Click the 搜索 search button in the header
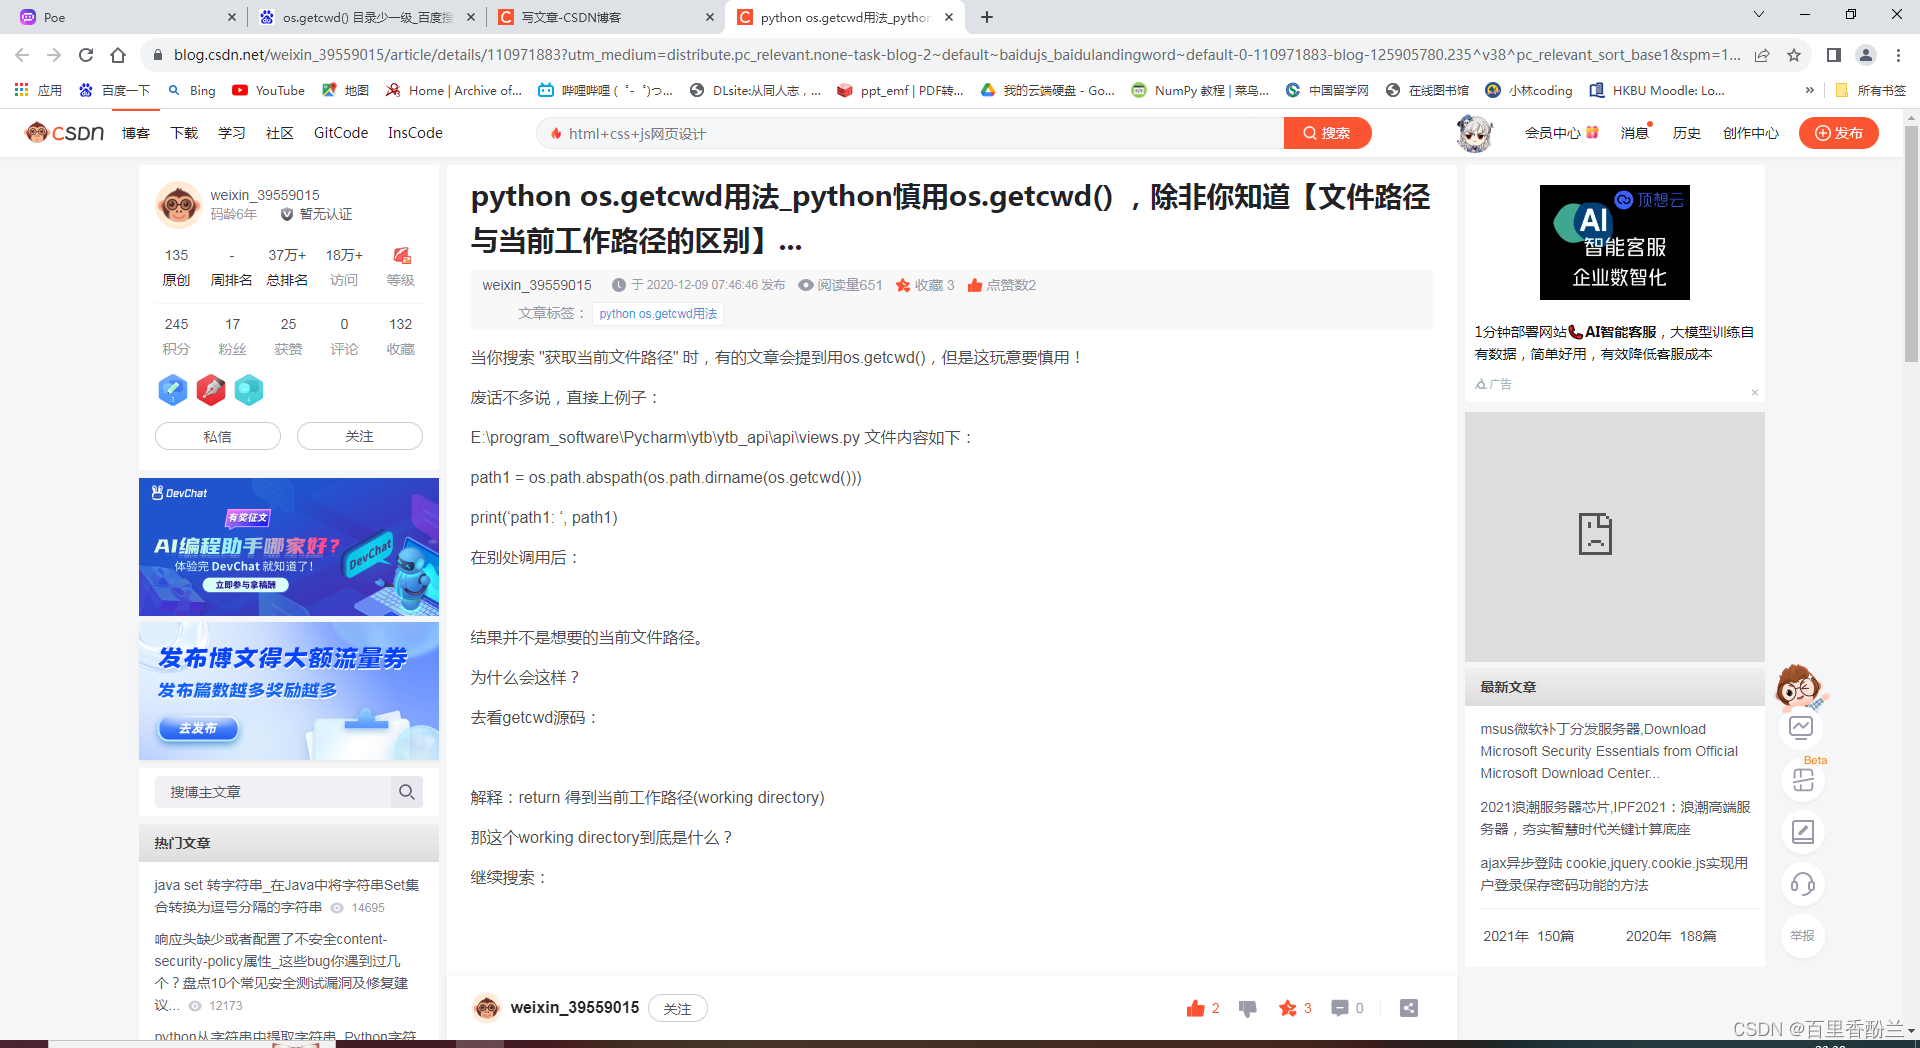The height and width of the screenshot is (1048, 1920). [x=1327, y=132]
